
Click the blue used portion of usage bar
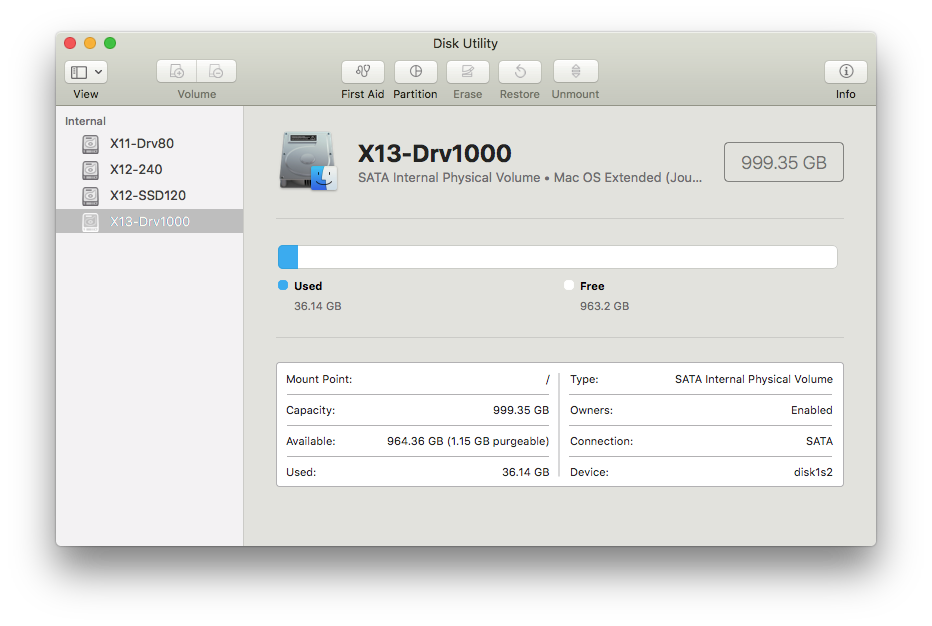[288, 257]
